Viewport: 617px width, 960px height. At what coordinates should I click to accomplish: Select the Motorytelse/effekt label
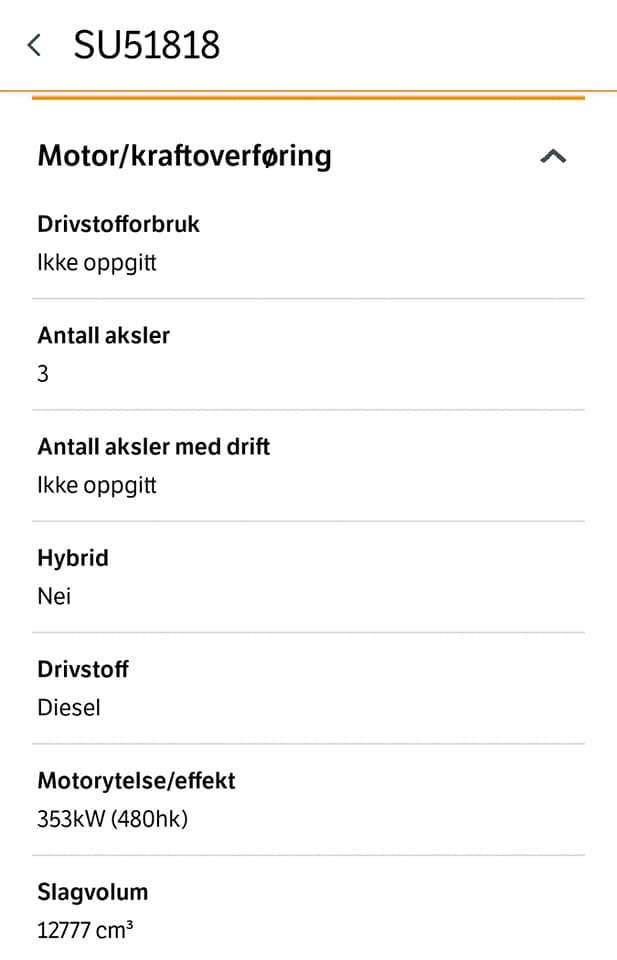[x=136, y=781]
